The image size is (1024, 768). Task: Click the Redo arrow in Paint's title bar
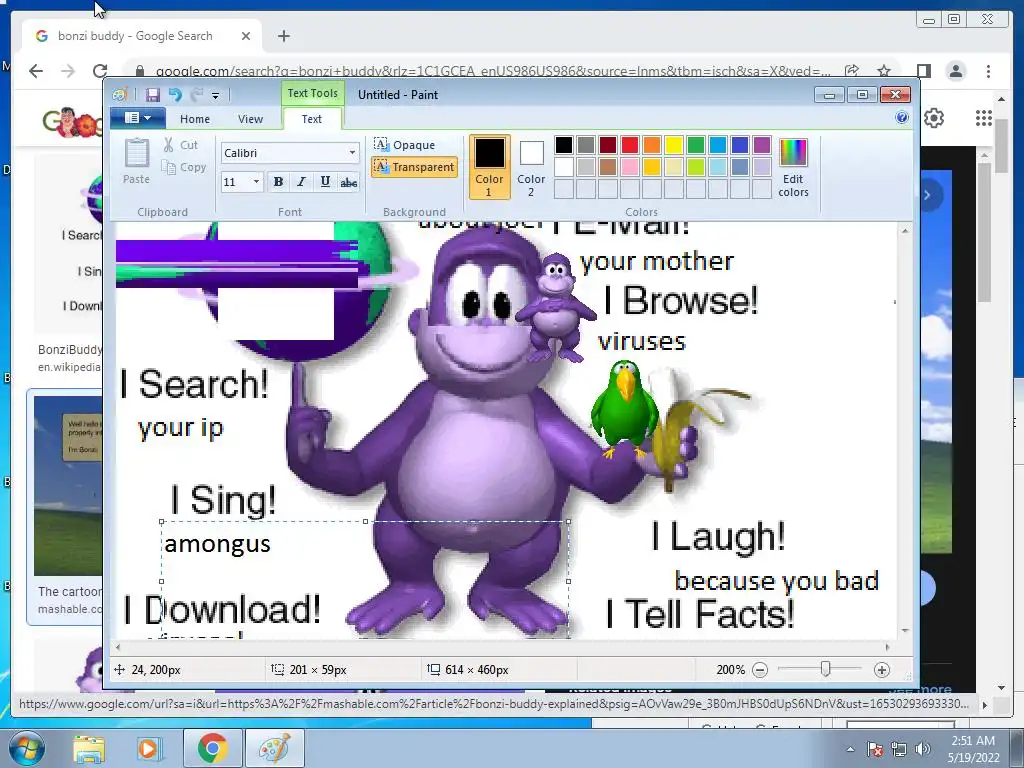(x=197, y=95)
